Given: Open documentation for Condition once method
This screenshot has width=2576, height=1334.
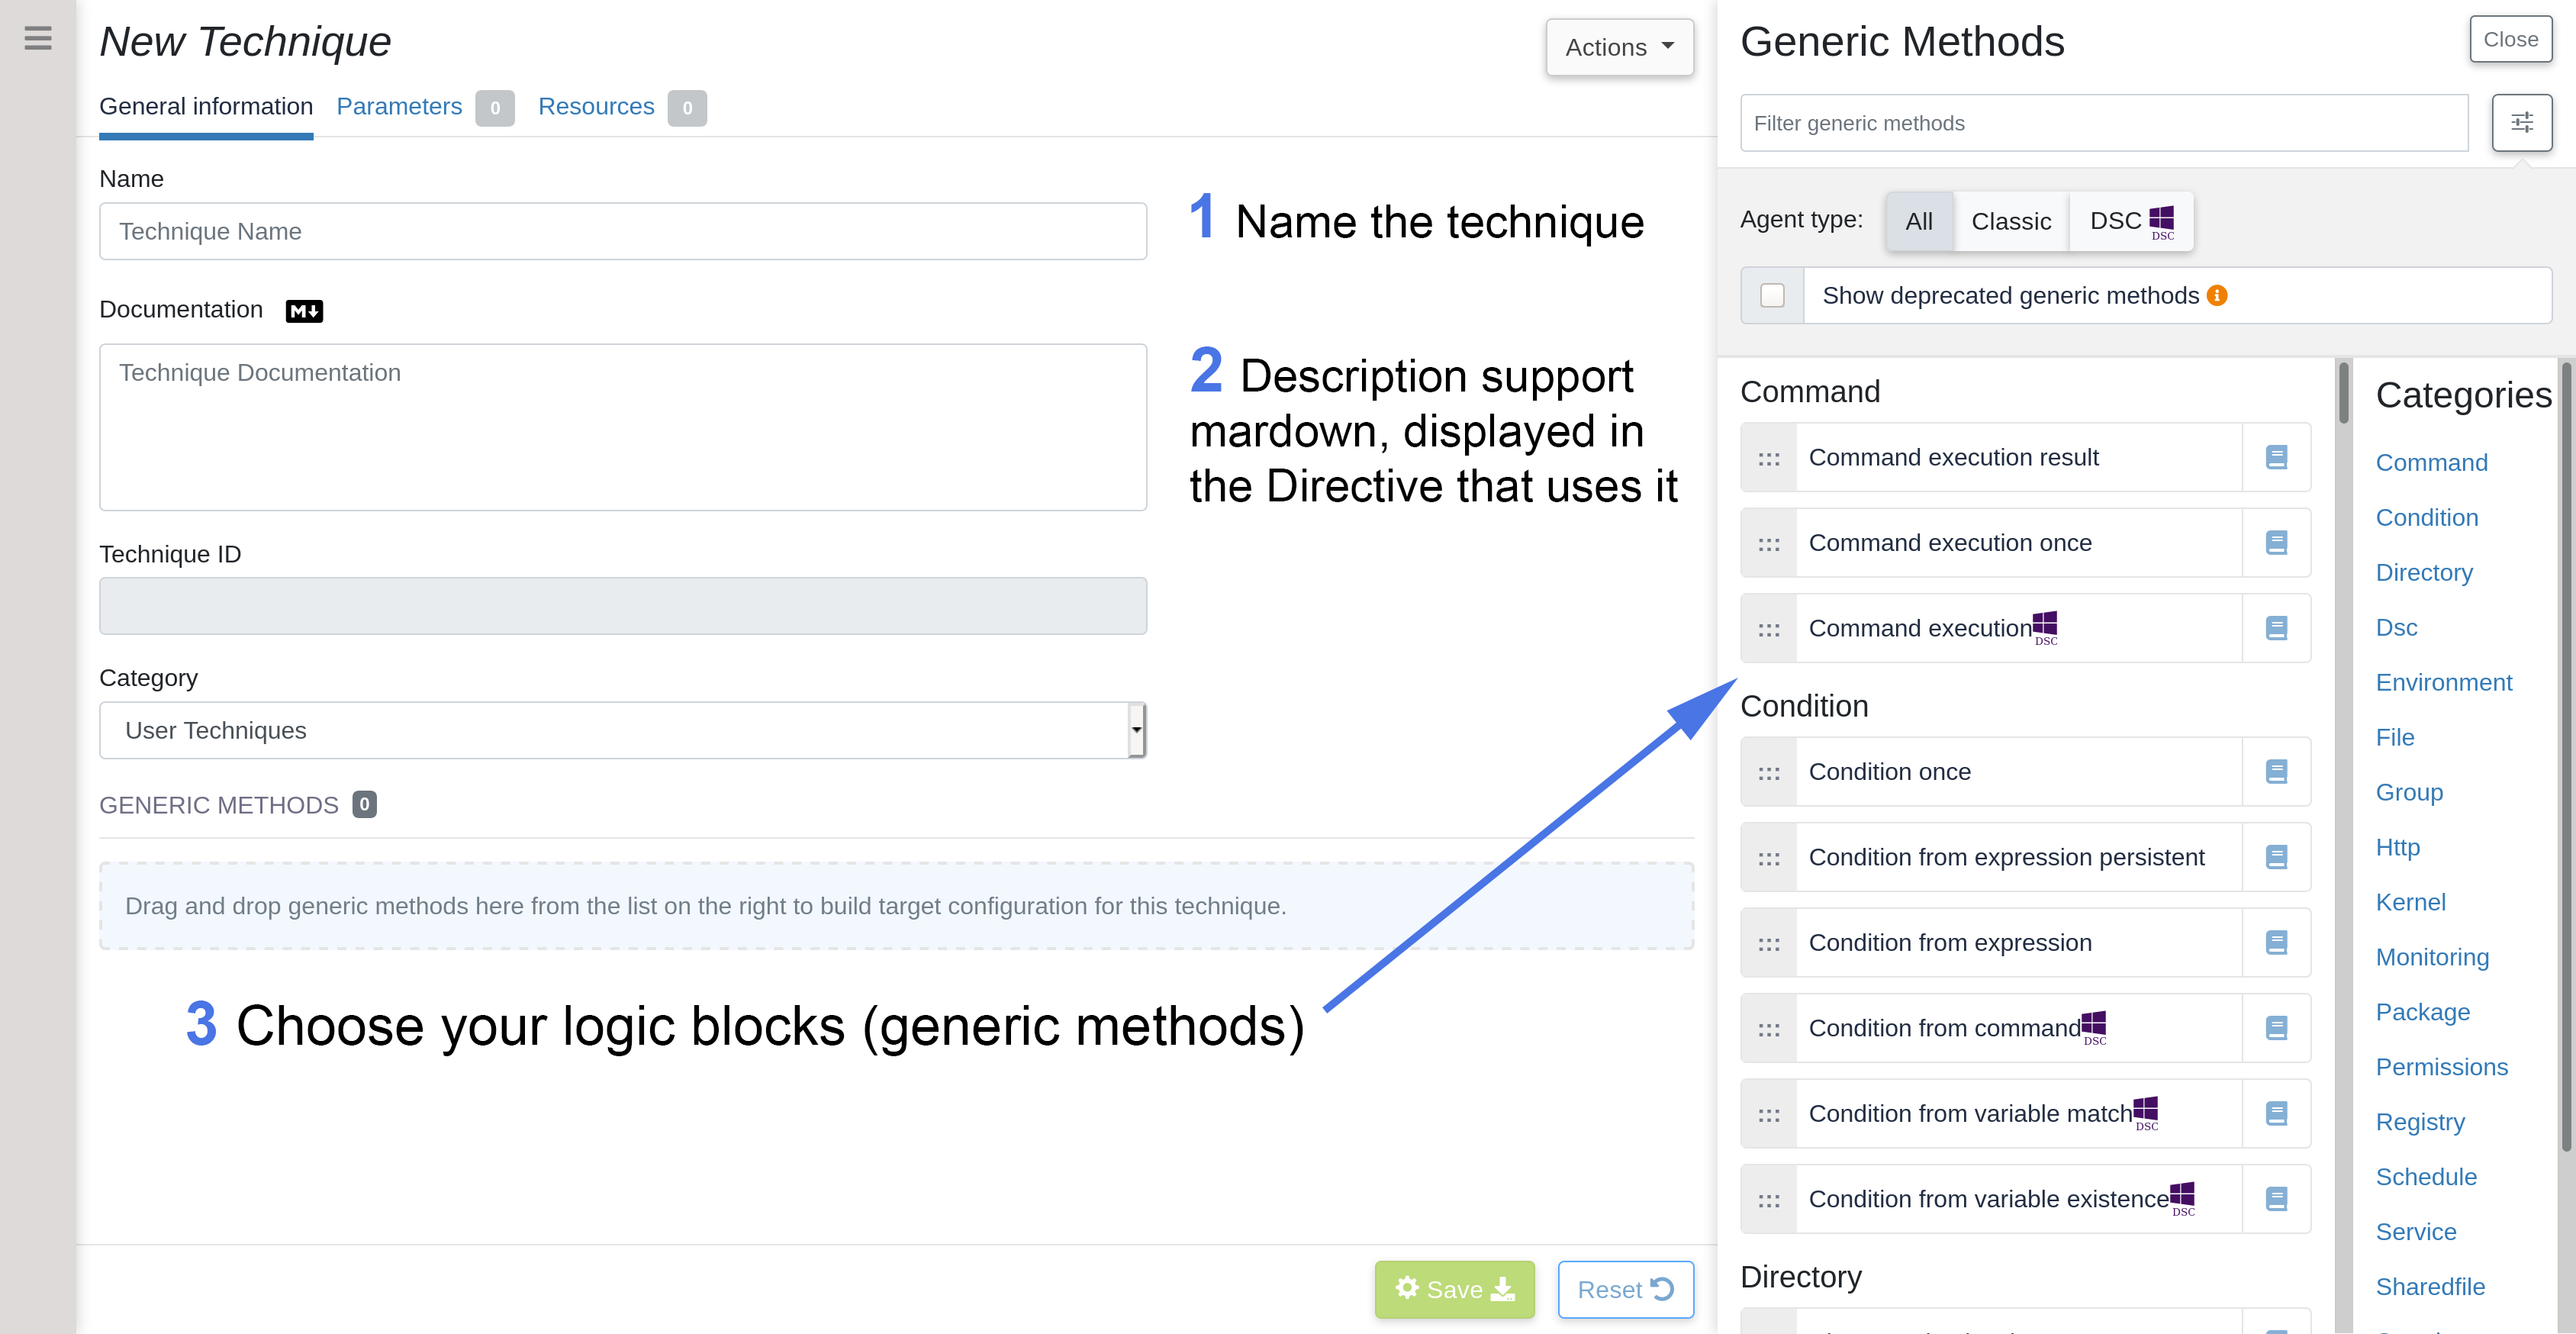Looking at the screenshot, I should click(x=2276, y=772).
